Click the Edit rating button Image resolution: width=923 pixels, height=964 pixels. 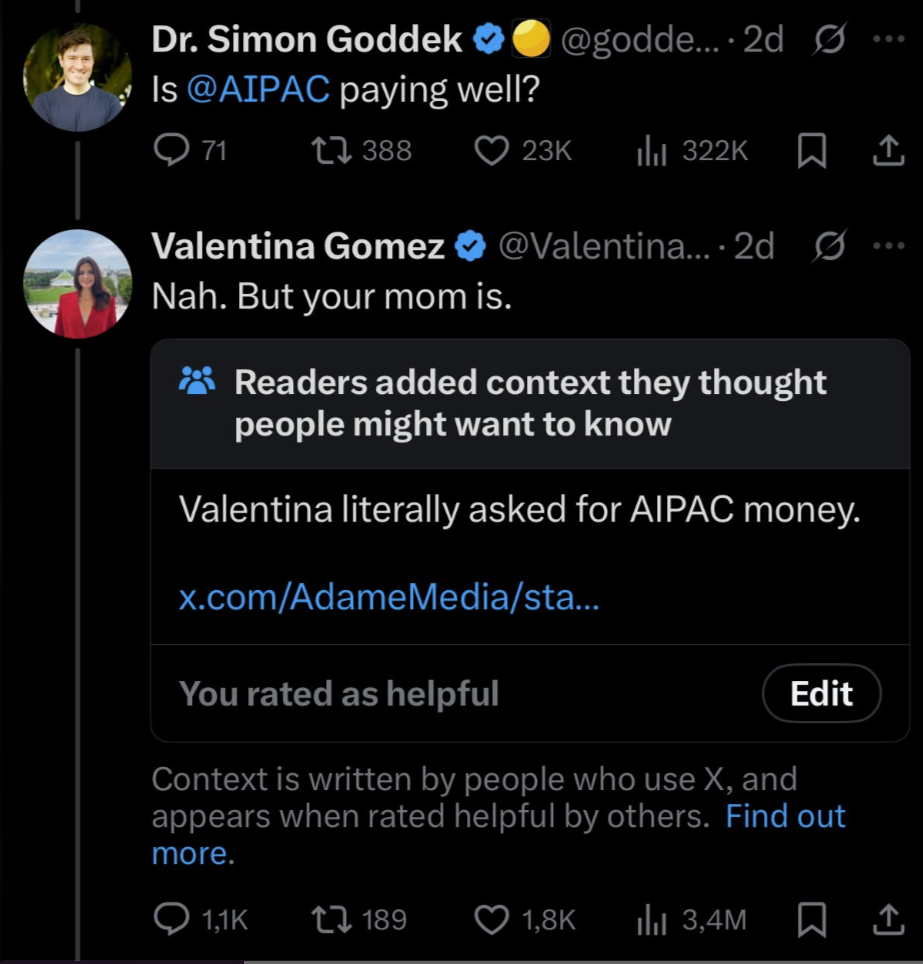coord(821,694)
